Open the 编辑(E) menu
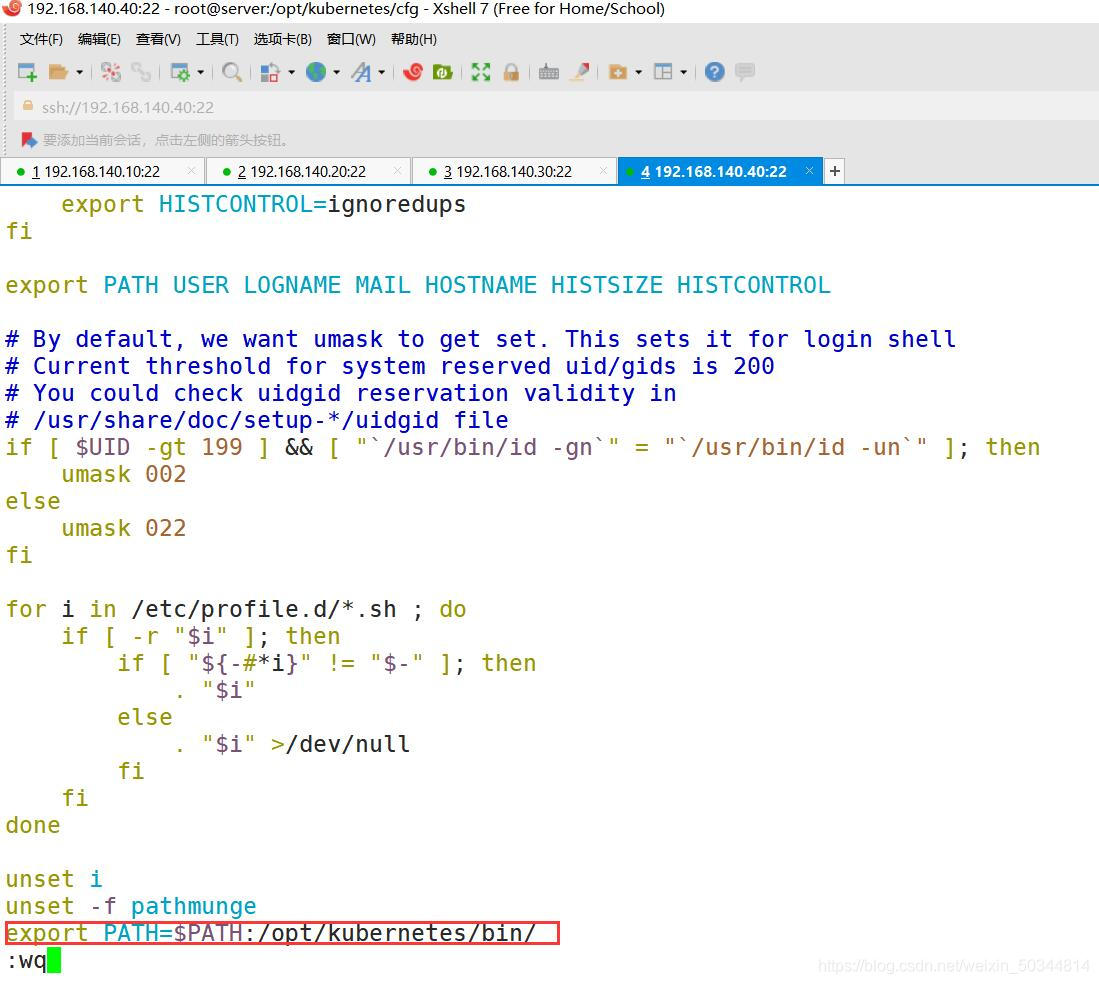 (99, 39)
